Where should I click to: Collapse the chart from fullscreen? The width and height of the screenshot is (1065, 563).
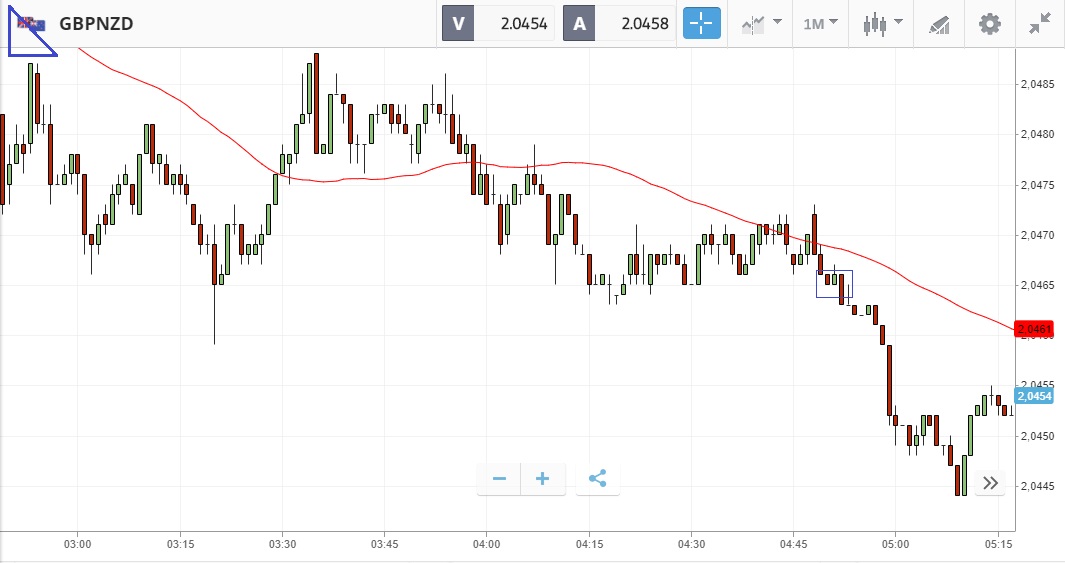(1041, 23)
